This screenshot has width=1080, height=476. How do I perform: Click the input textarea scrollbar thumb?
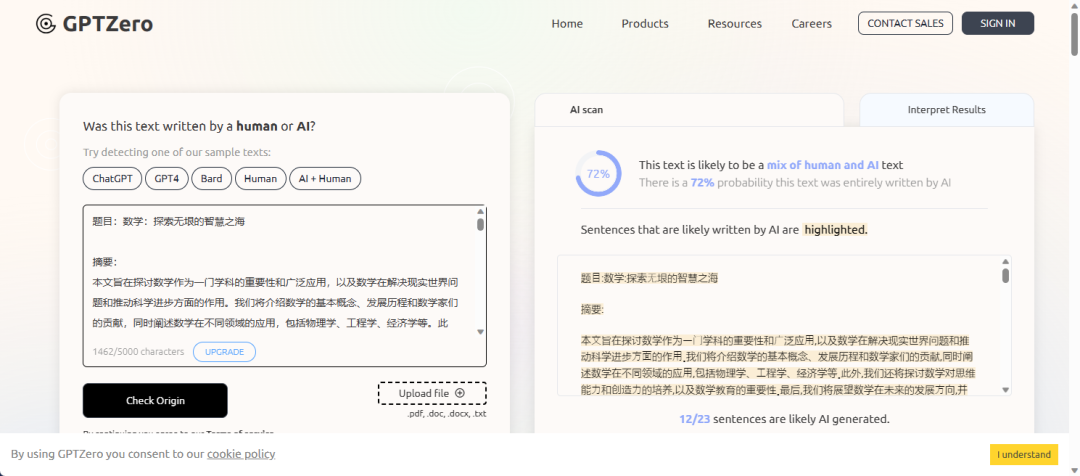pyautogui.click(x=480, y=224)
